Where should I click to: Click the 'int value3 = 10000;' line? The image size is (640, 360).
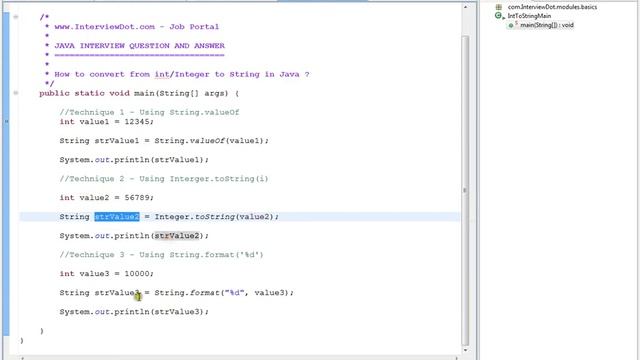(107, 274)
